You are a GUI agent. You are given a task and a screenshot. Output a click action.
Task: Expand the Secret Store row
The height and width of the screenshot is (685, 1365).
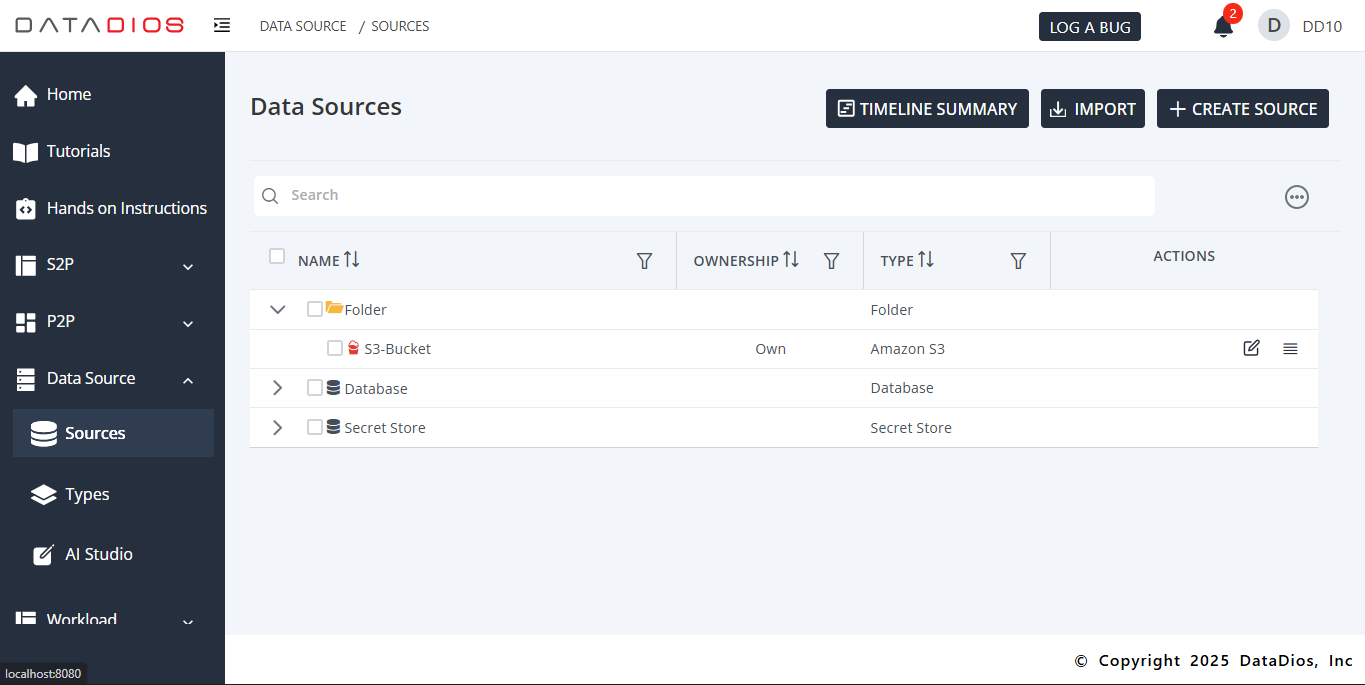coord(278,428)
